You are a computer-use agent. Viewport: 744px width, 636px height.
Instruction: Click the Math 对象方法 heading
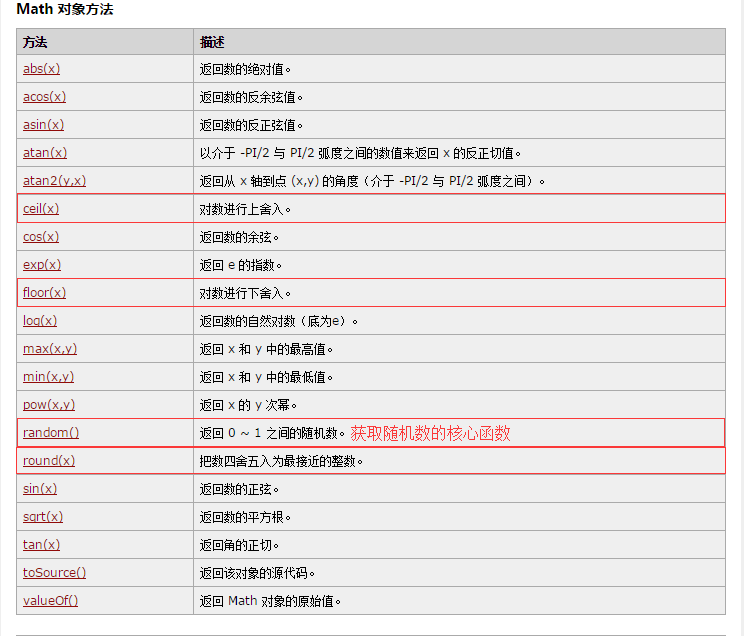pos(65,9)
